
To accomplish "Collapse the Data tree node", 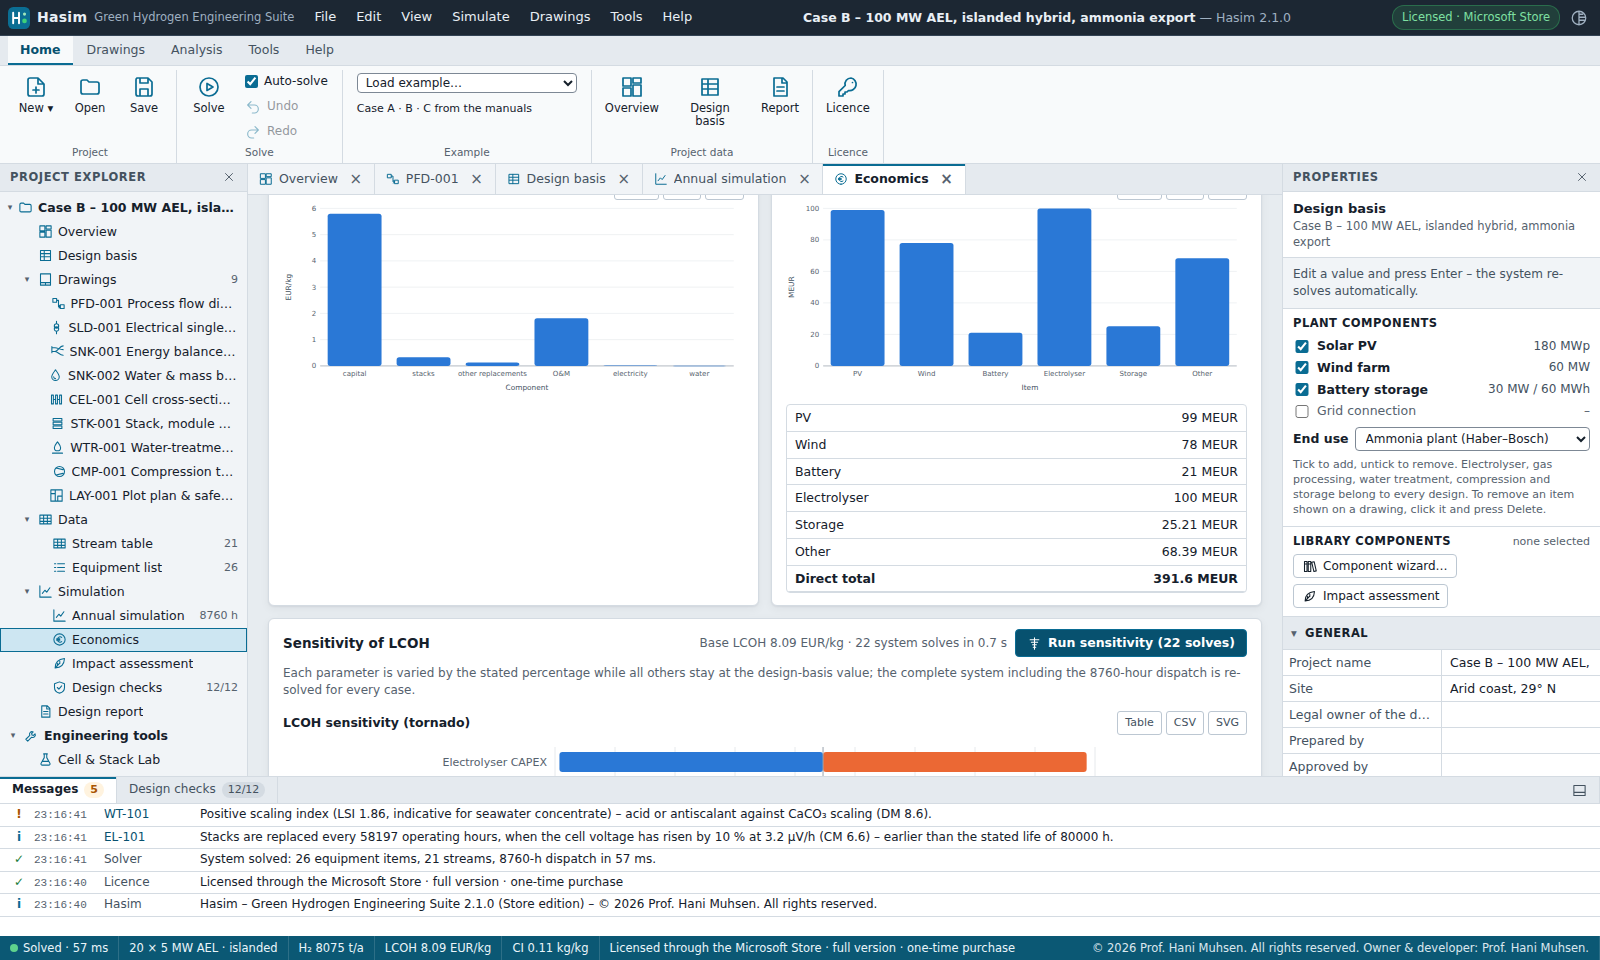I will click(27, 520).
